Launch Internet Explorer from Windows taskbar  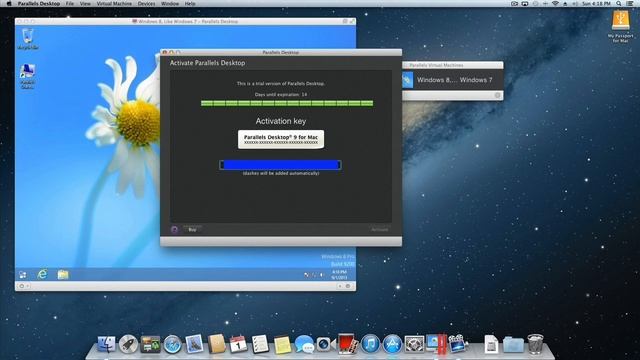click(42, 274)
